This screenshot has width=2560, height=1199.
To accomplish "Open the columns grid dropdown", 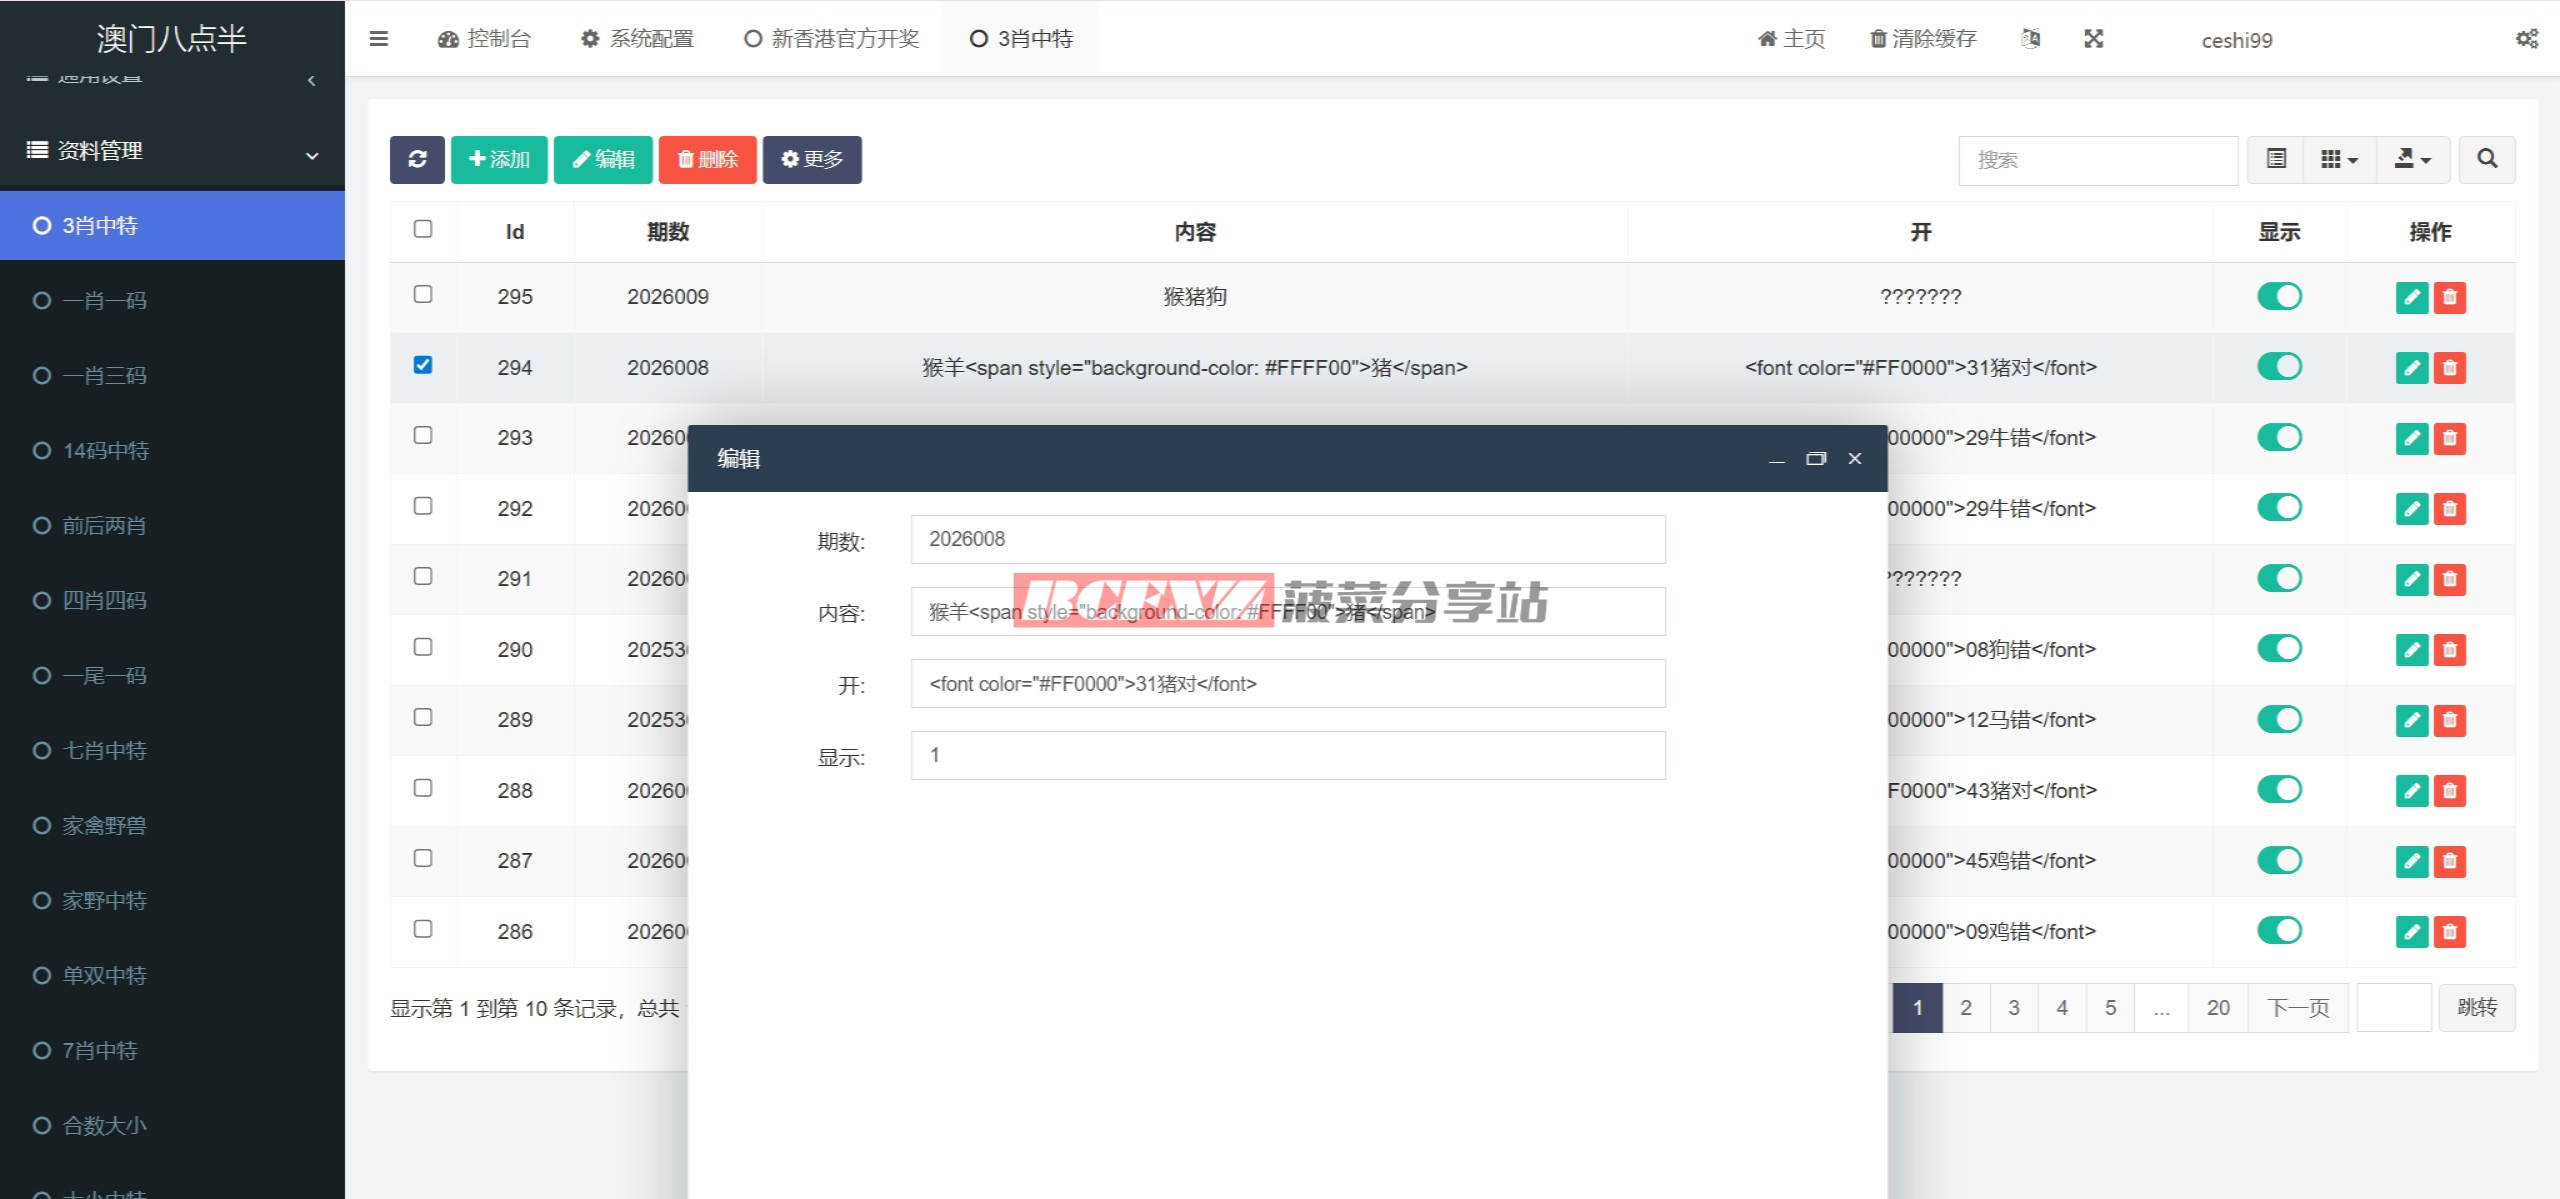I will [2339, 160].
